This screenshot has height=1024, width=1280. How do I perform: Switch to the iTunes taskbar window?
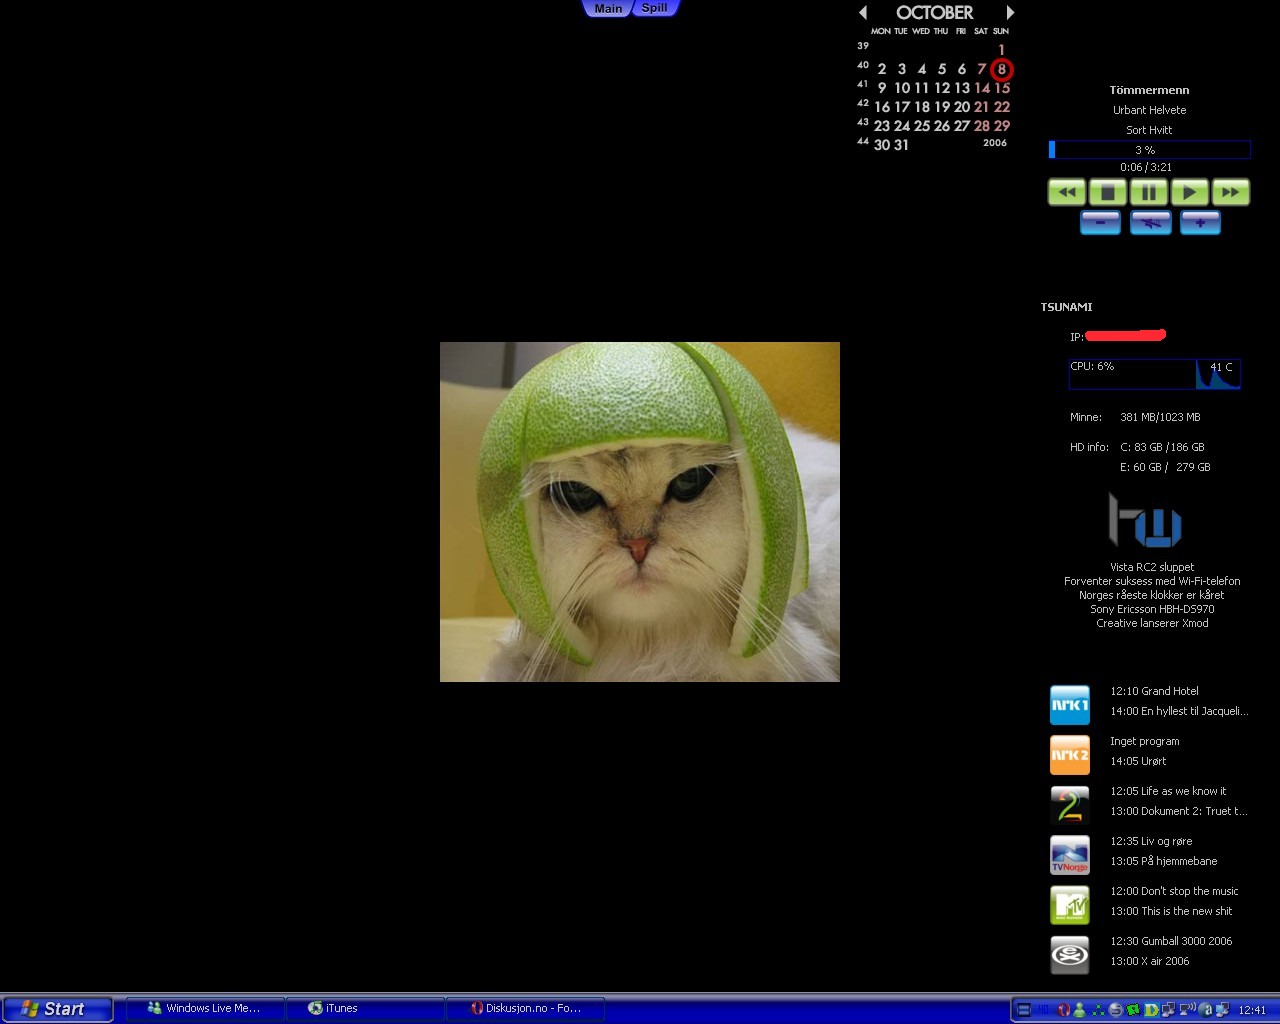pos(364,1008)
